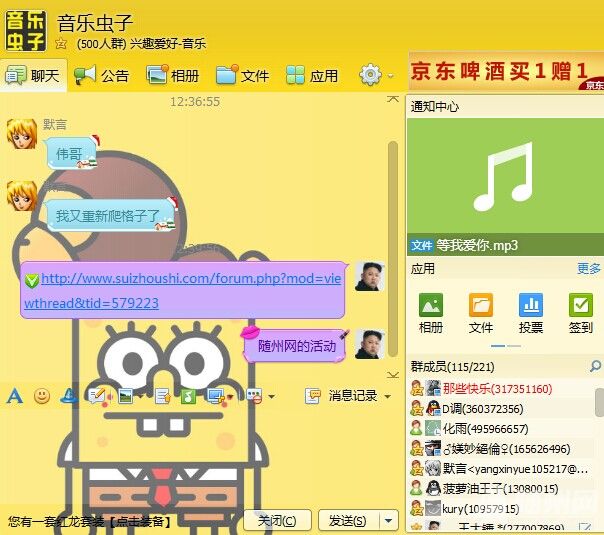Select member D调(360372356)
The height and width of the screenshot is (535, 604).
502,409
